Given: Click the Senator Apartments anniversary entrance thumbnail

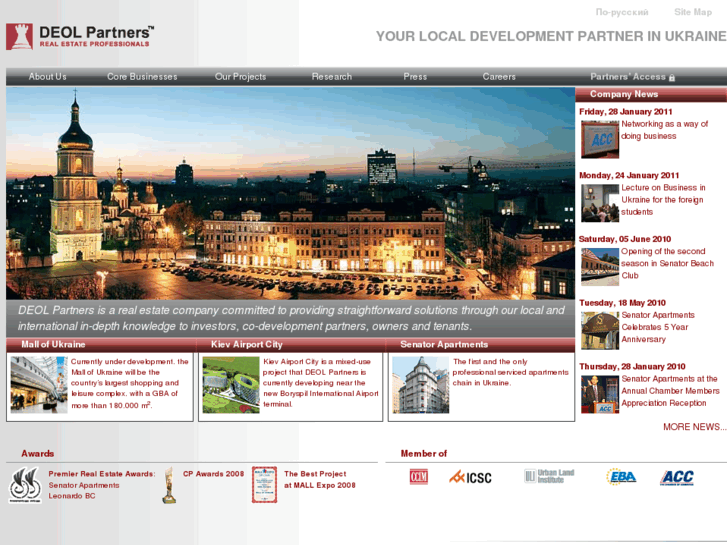Looking at the screenshot, I should 600,330.
